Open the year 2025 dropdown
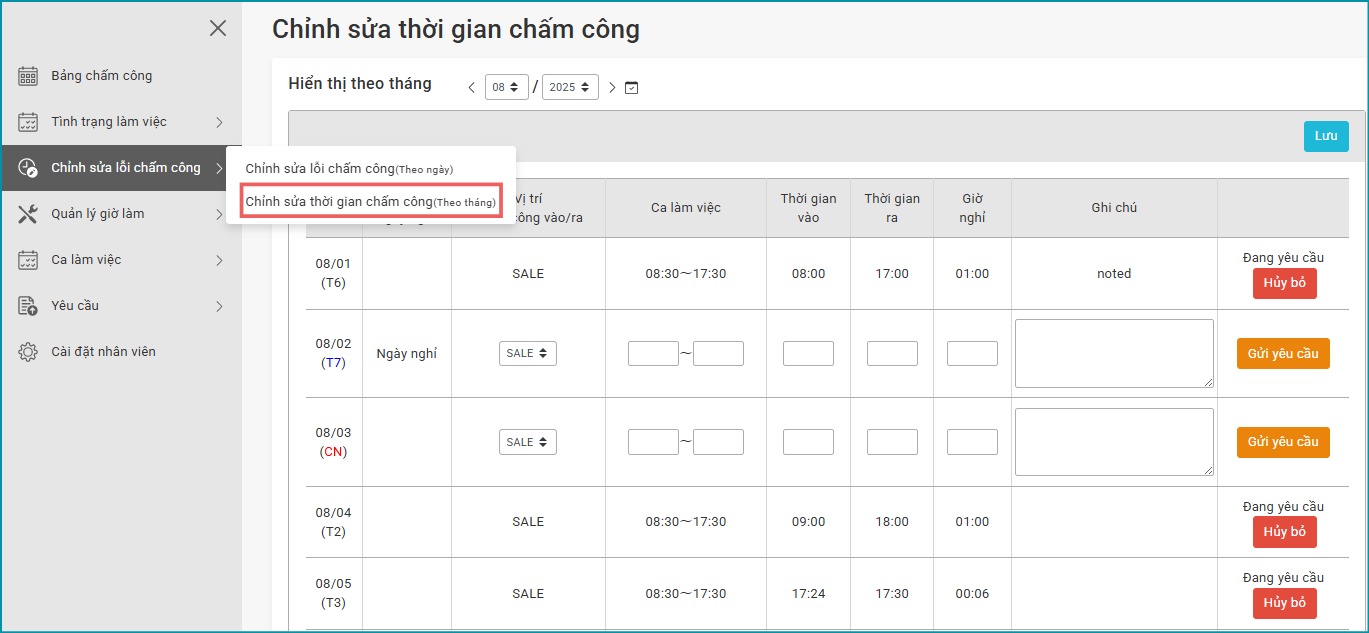1369x633 pixels. [x=569, y=87]
